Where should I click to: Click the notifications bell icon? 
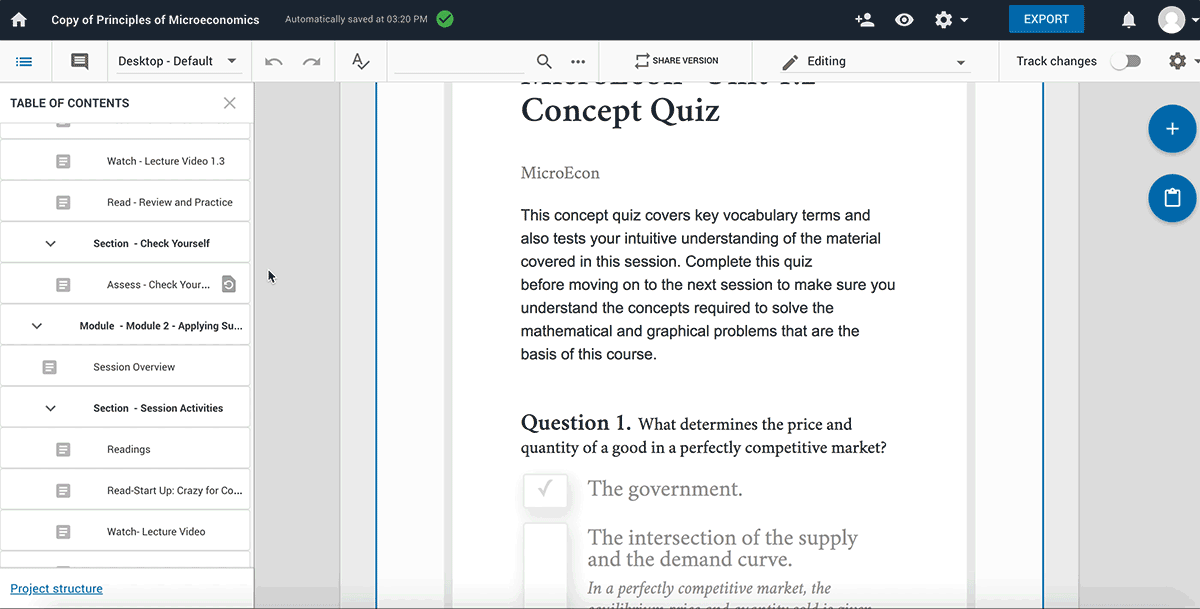point(1129,20)
